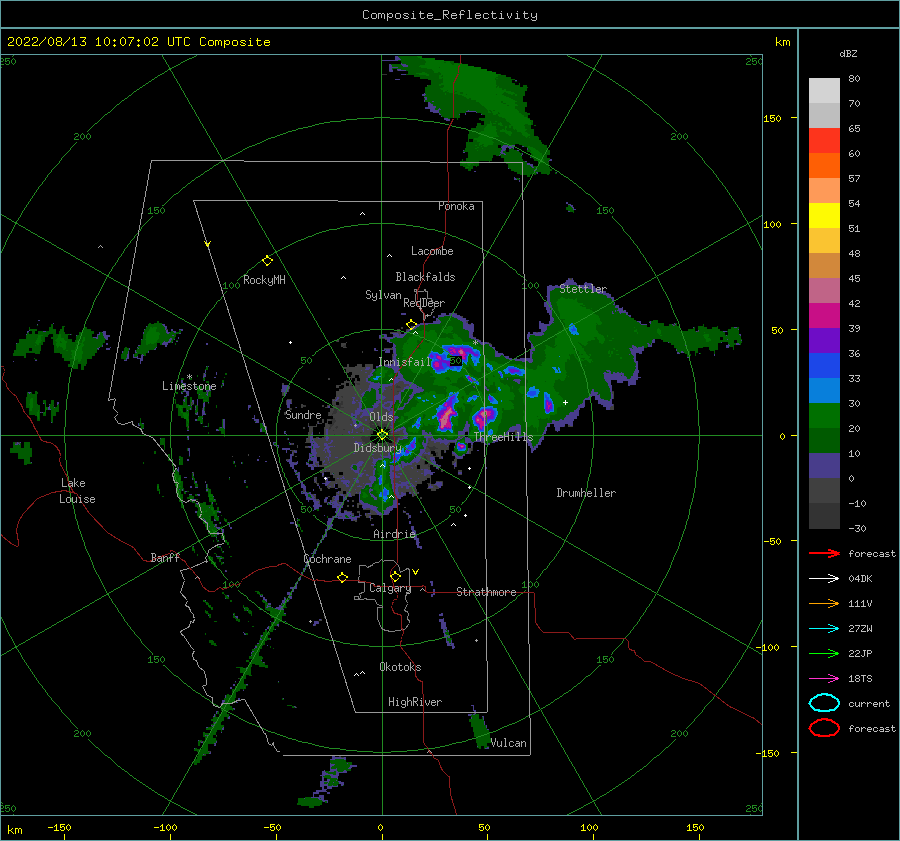The width and height of the screenshot is (900, 841).
Task: Select the red 65 dBZ color swatch
Action: (824, 140)
